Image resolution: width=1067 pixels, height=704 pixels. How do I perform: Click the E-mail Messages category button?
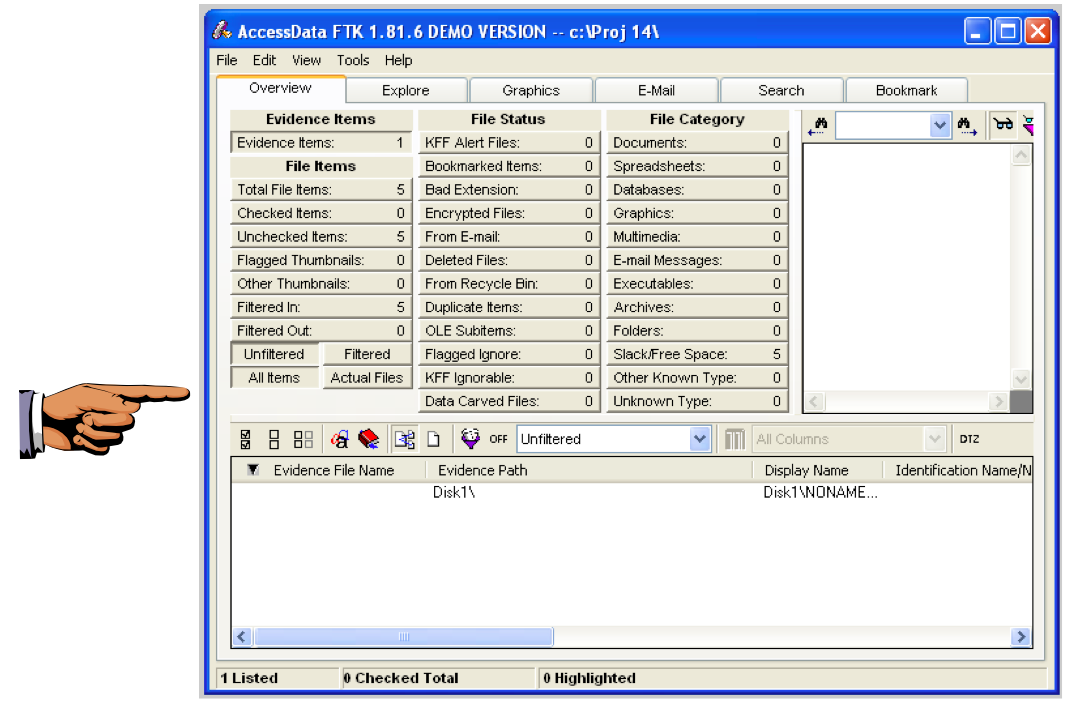[x=697, y=261]
